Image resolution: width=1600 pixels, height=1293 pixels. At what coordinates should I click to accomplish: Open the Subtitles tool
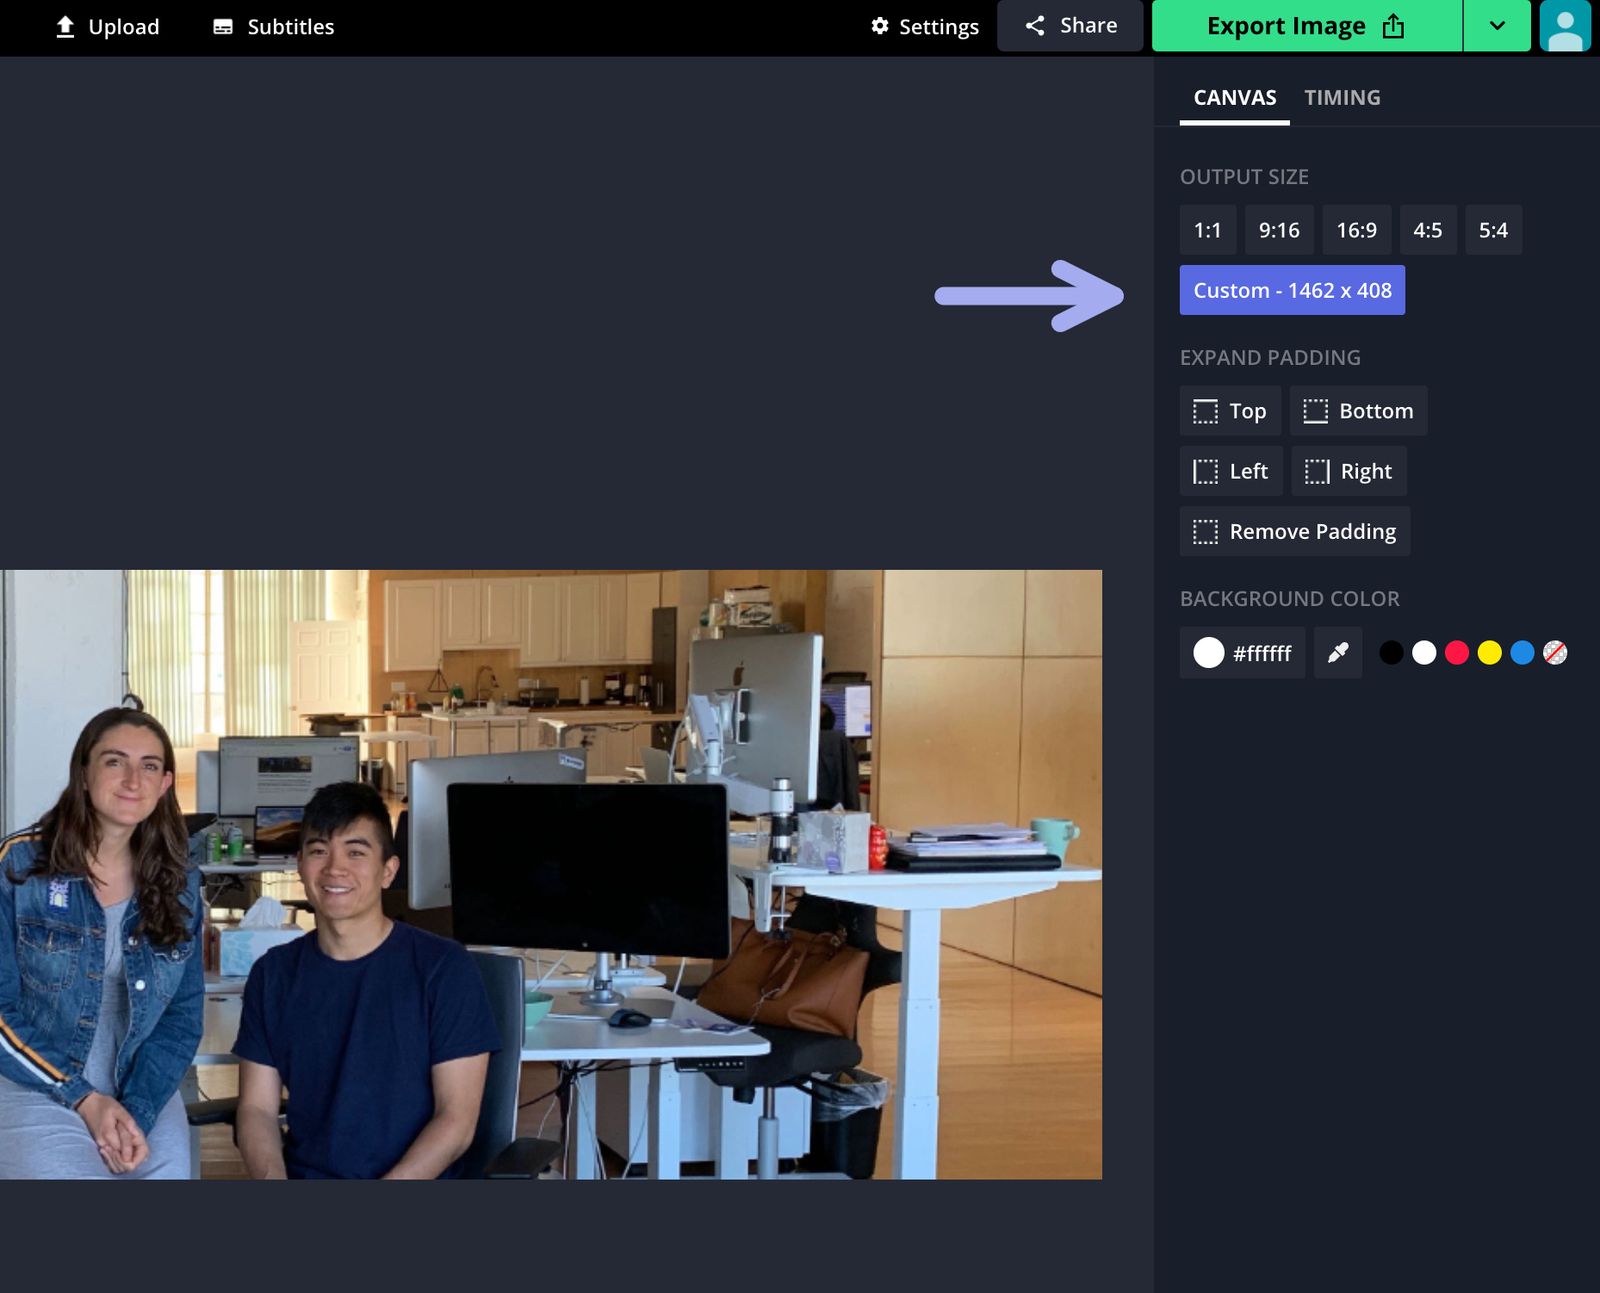(272, 26)
